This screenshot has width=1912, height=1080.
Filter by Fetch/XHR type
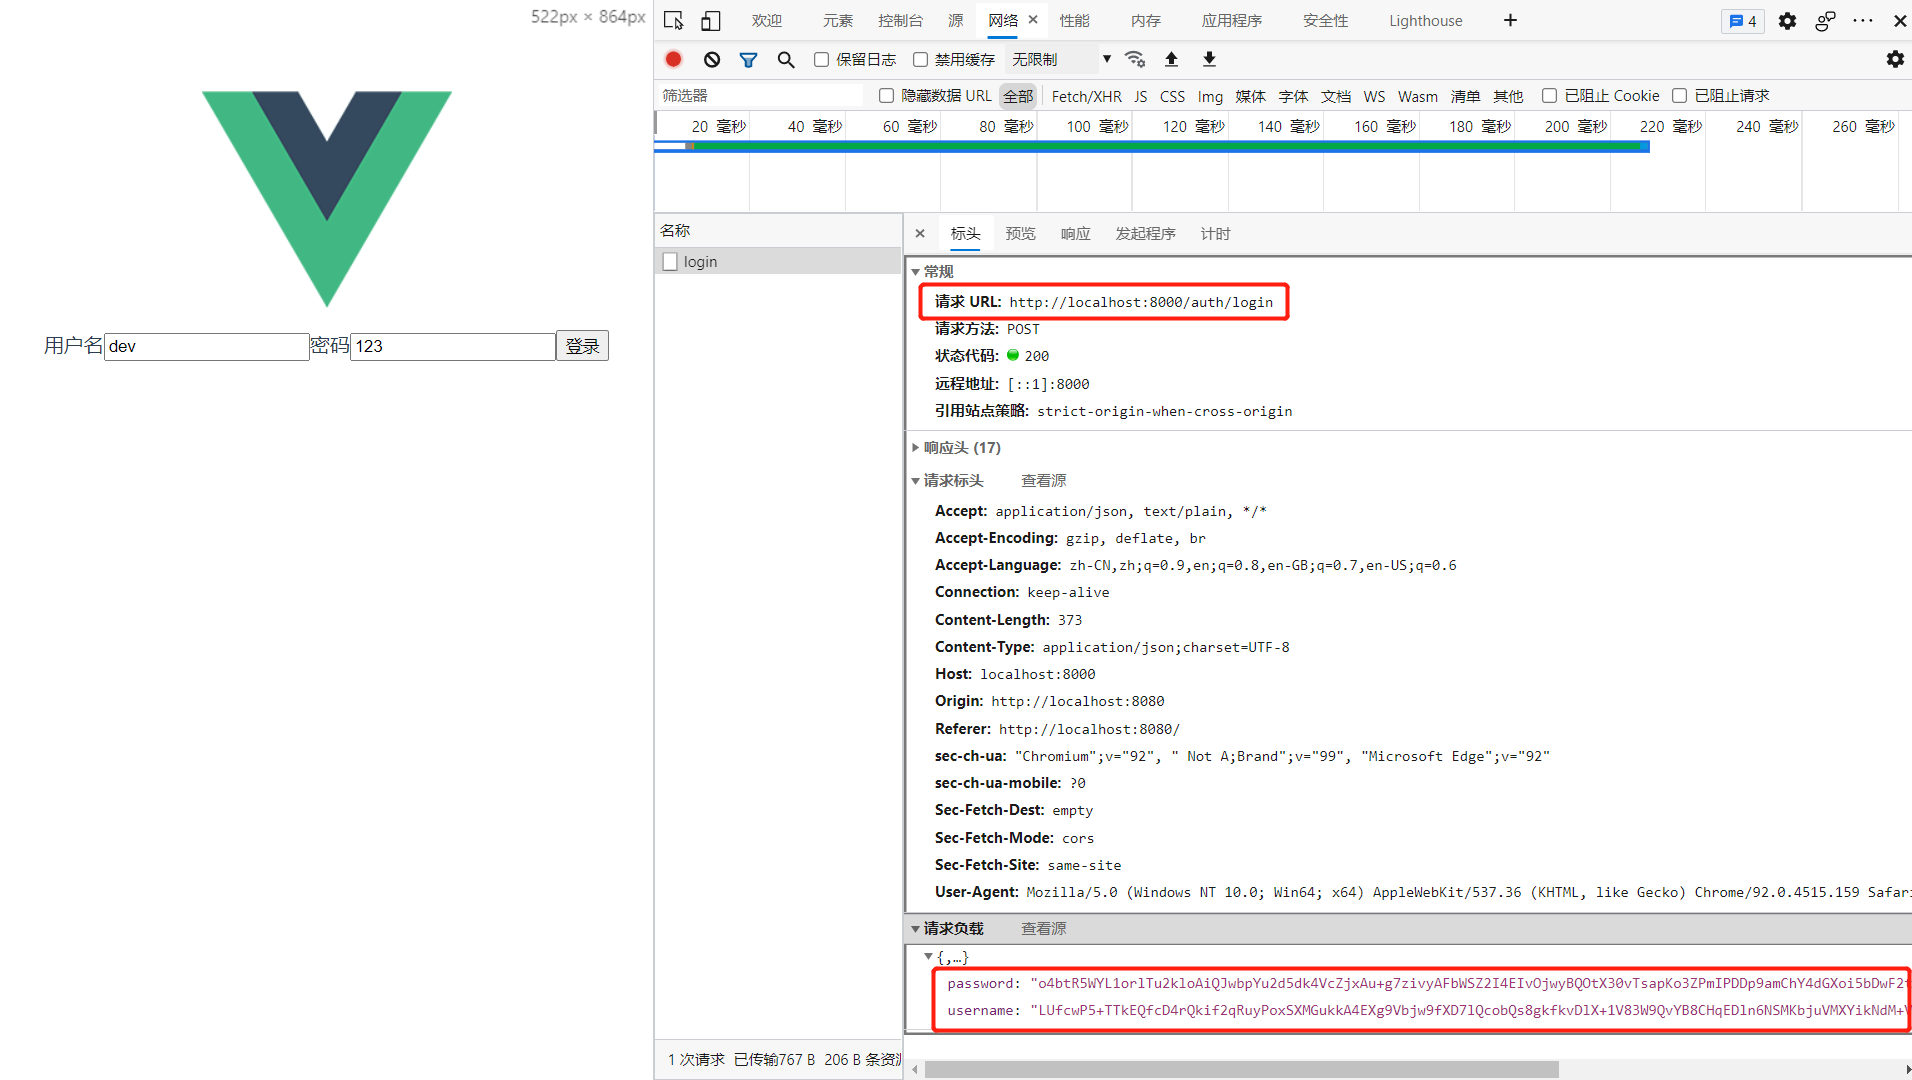click(1086, 96)
